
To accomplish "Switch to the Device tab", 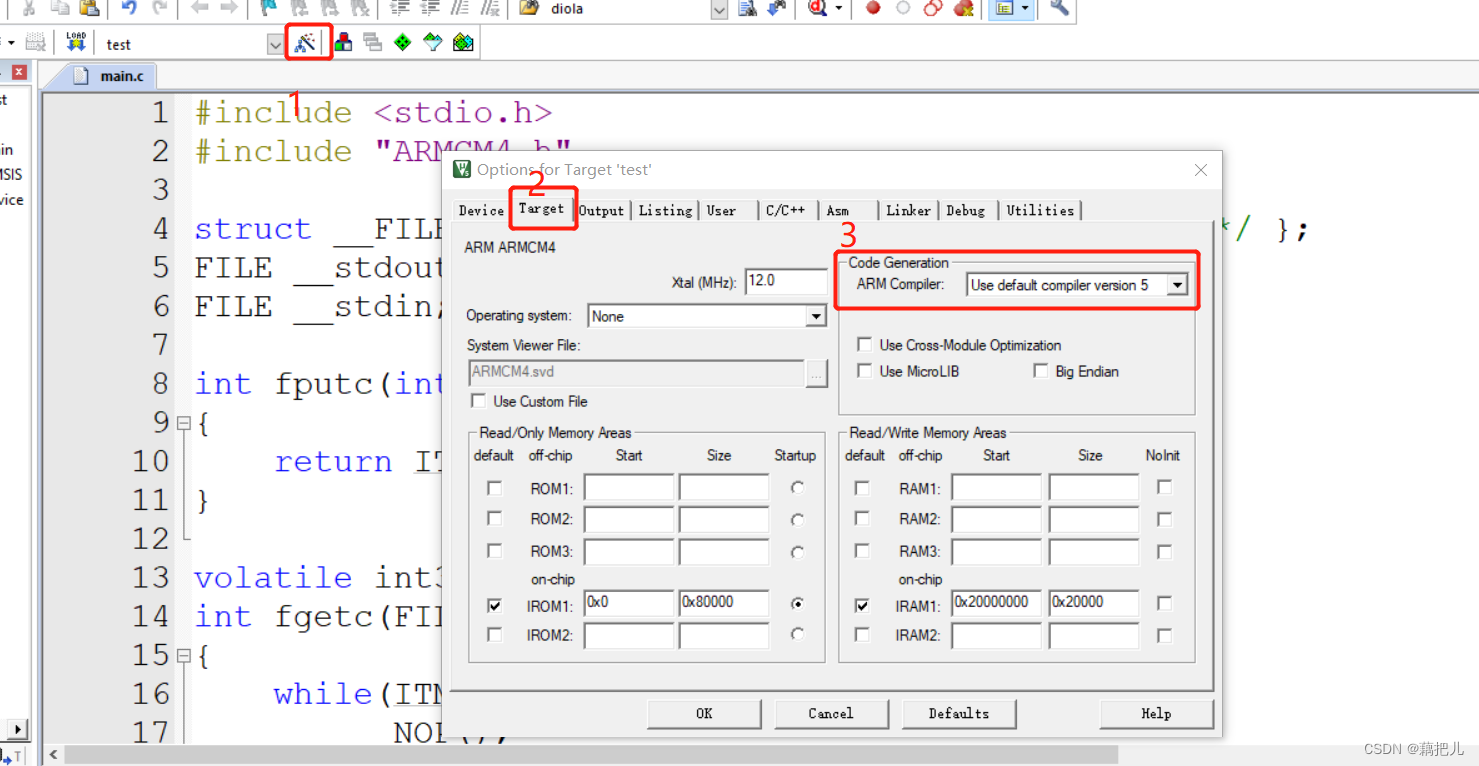I will (481, 210).
